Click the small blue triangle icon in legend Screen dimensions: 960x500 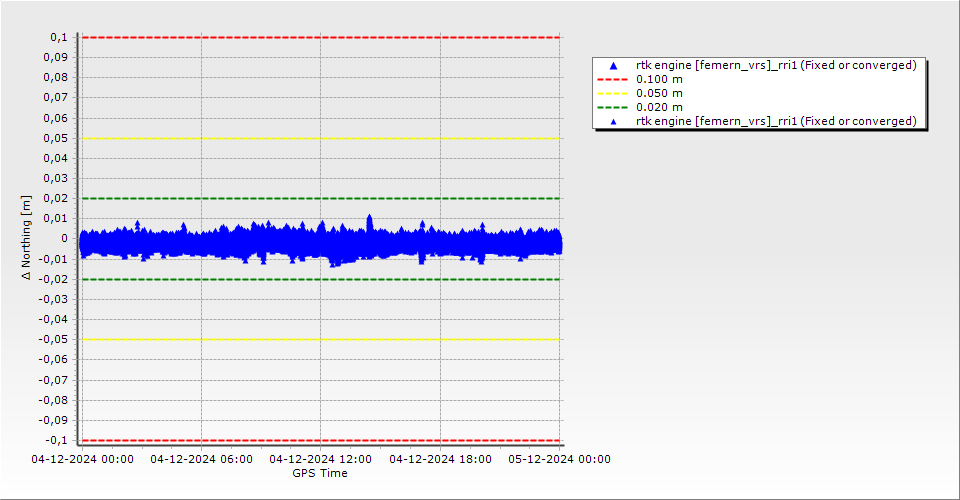(613, 121)
